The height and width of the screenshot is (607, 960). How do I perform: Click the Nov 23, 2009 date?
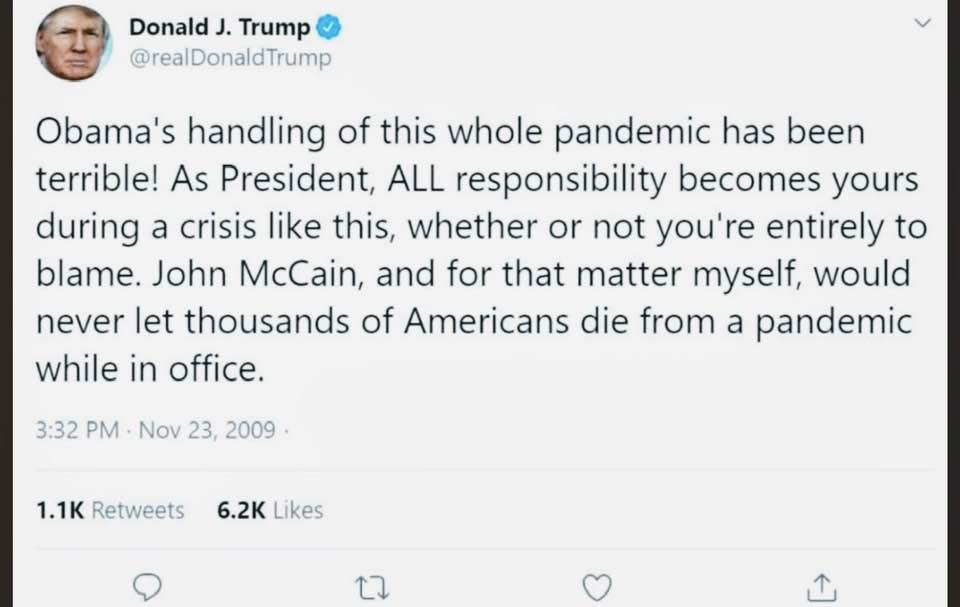click(207, 430)
